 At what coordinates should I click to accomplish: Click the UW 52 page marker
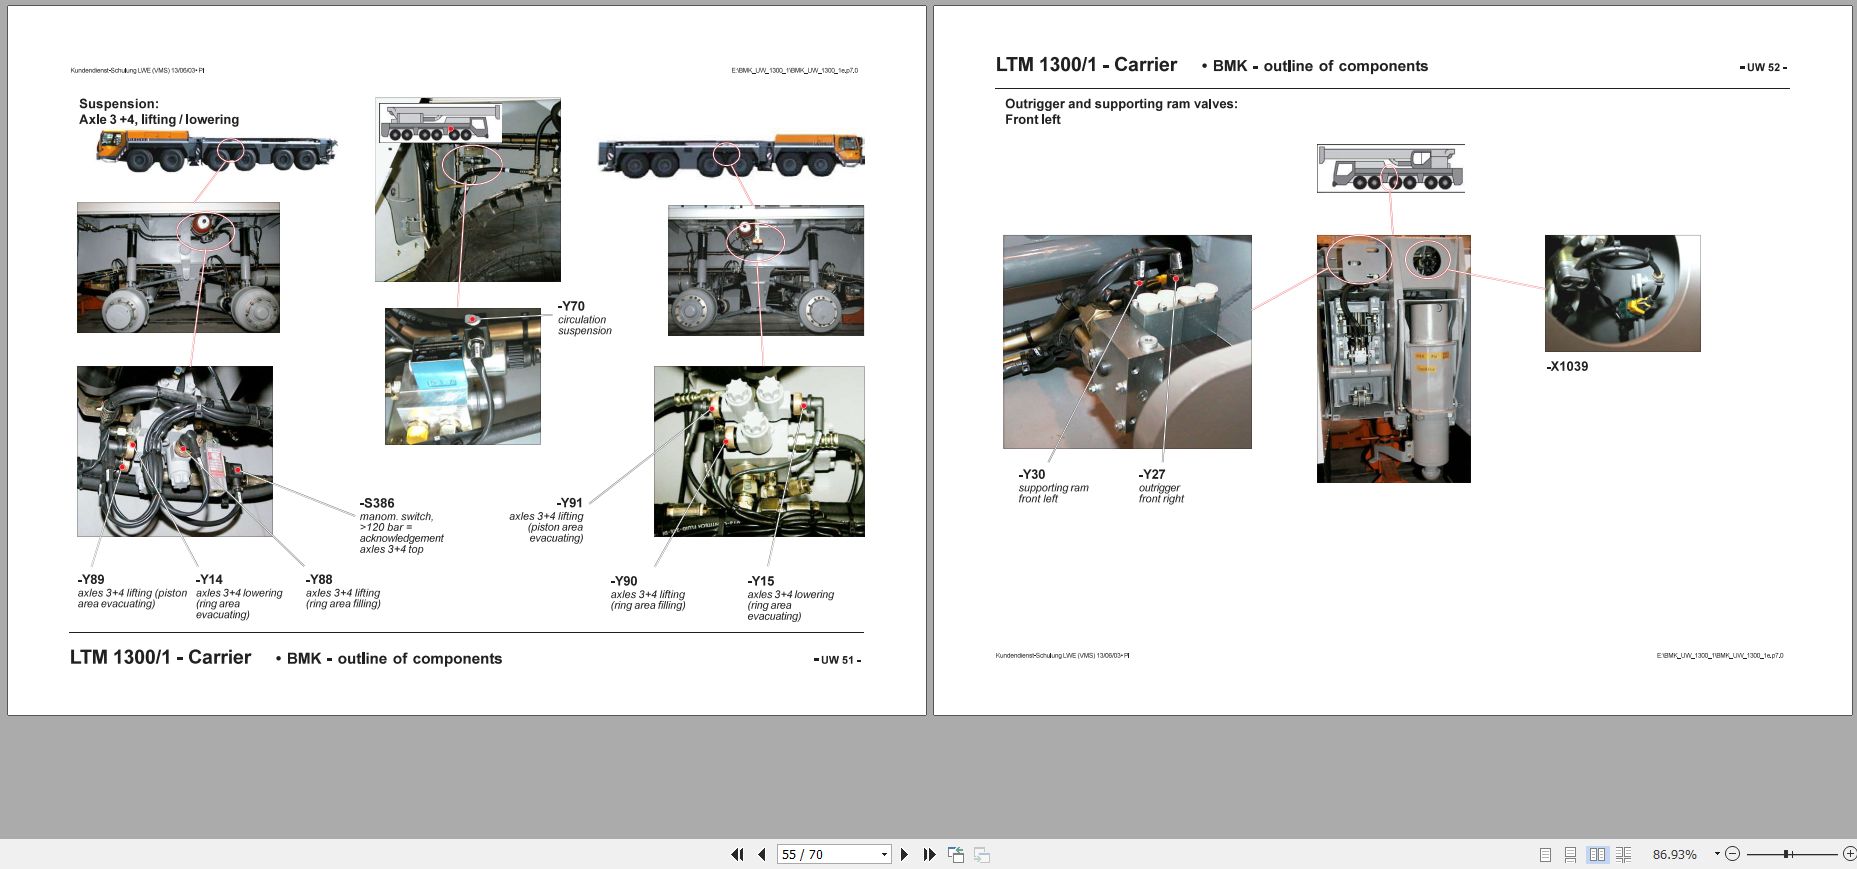pos(1764,68)
